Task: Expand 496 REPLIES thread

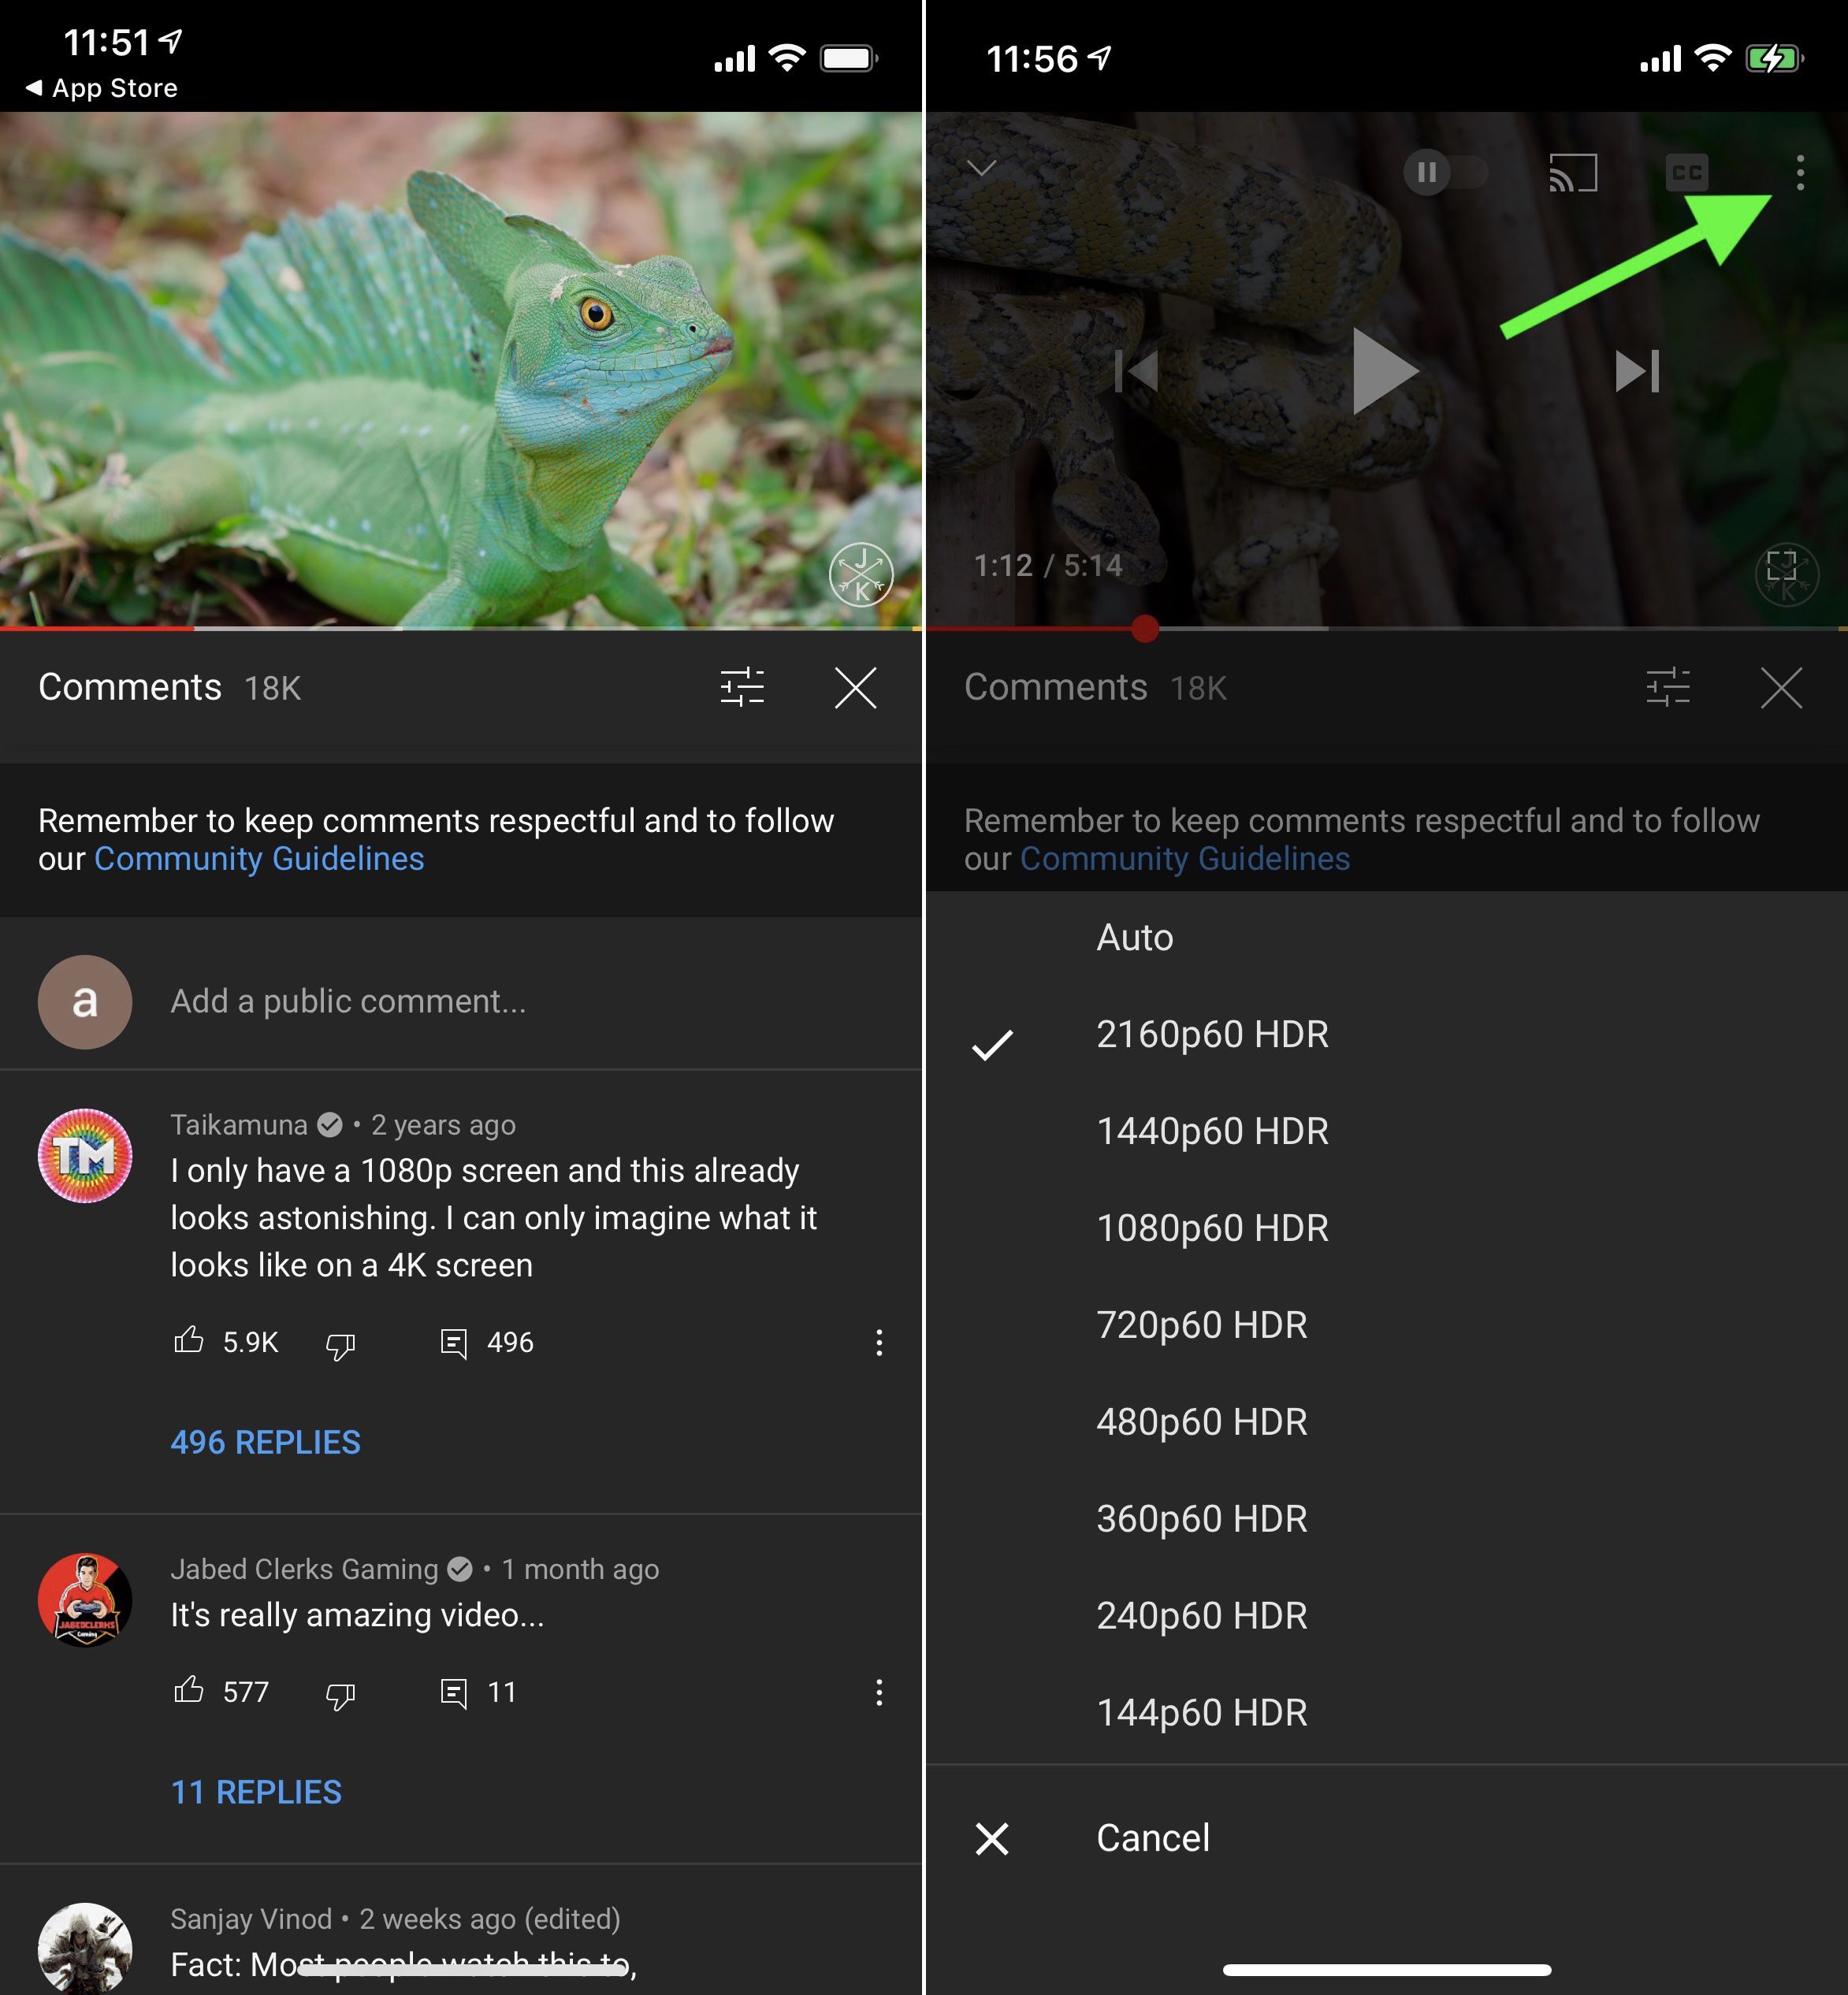Action: (x=265, y=1442)
